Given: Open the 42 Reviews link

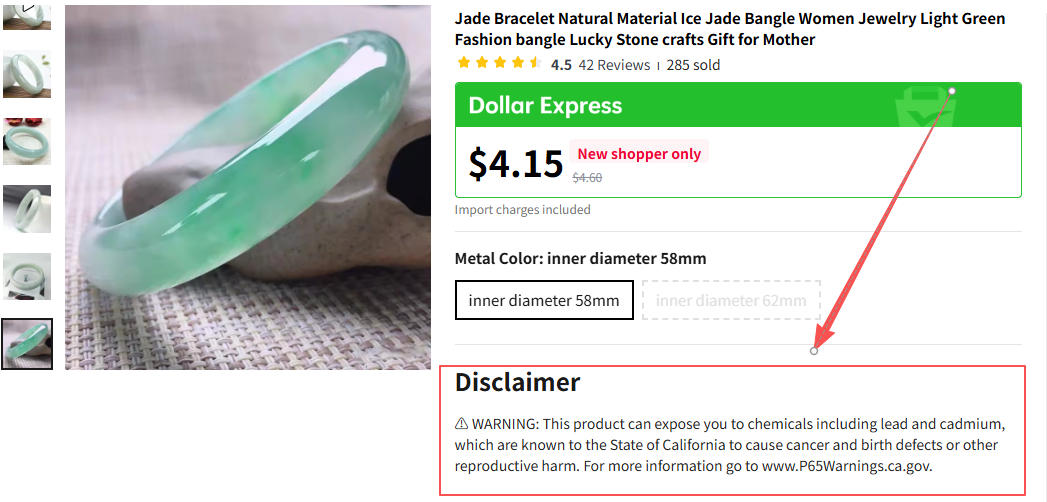Looking at the screenshot, I should click(x=614, y=65).
